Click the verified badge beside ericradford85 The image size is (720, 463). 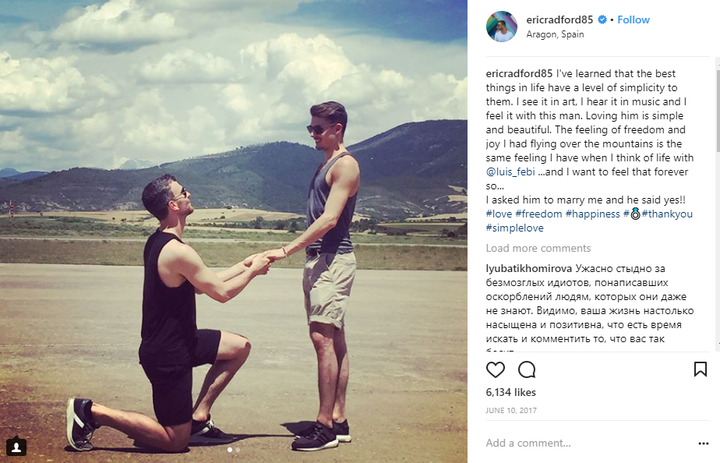tap(602, 20)
